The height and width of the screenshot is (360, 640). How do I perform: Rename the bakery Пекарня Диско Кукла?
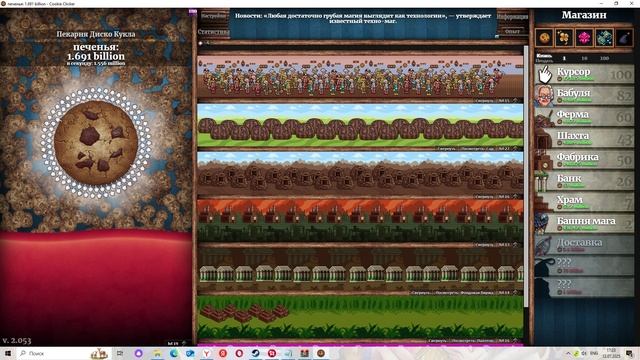[x=96, y=34]
